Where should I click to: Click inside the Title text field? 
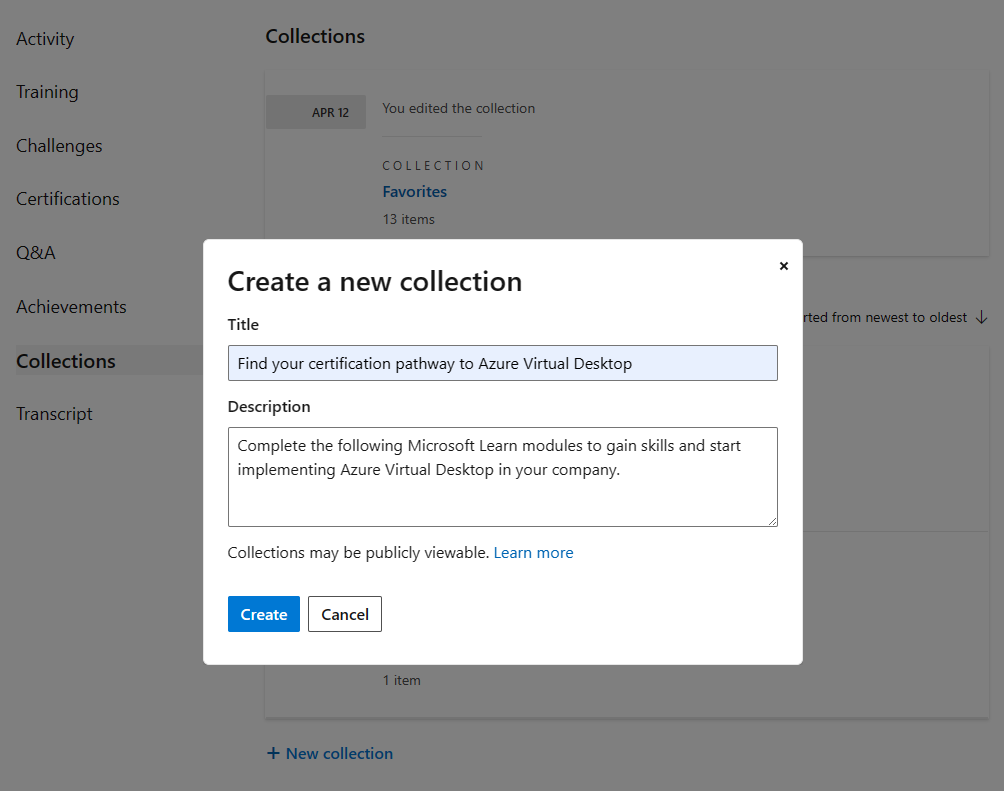tap(502, 363)
